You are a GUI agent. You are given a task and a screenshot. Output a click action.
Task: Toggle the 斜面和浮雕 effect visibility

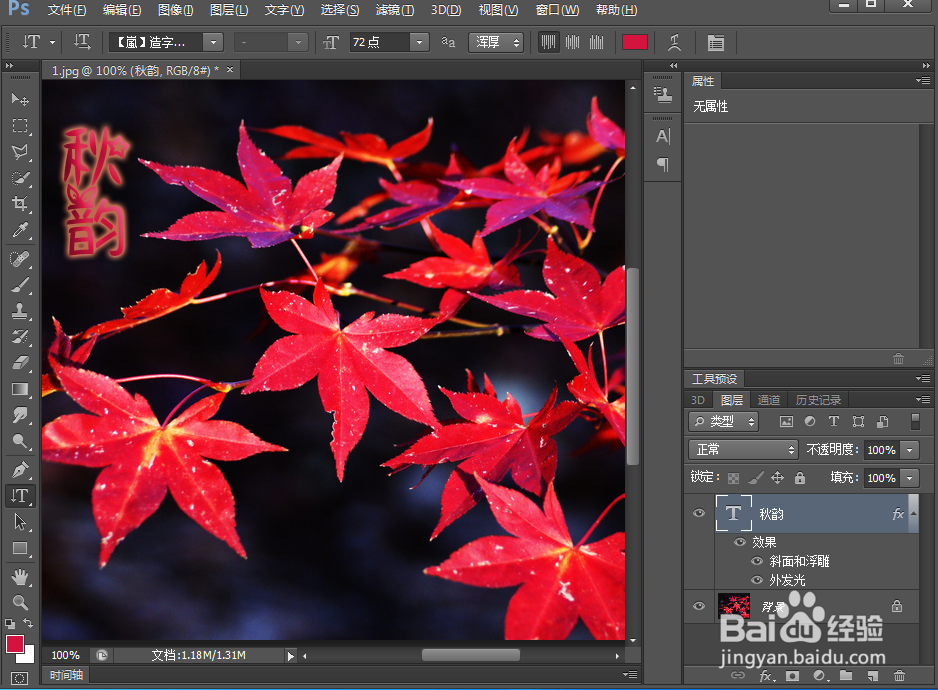tap(757, 561)
